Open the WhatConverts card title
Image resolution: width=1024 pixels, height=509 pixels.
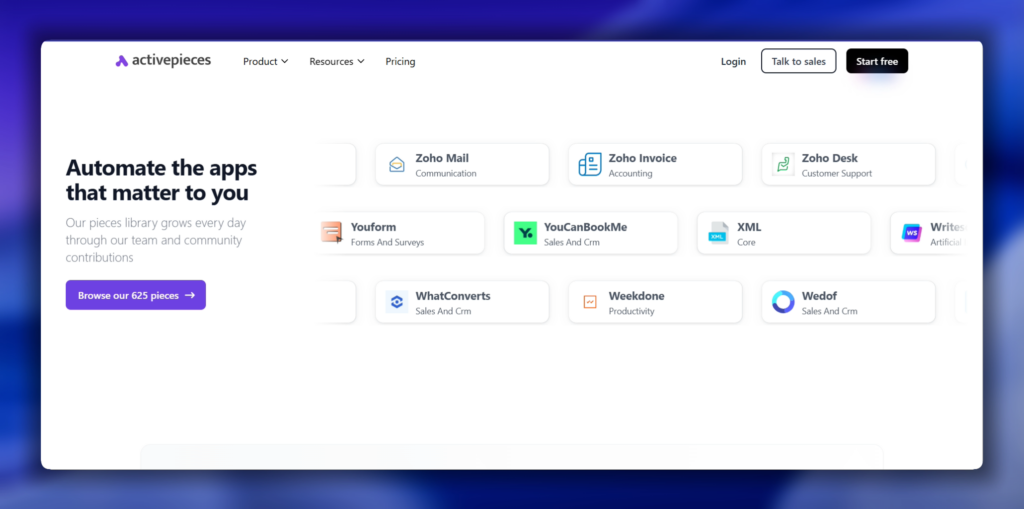[453, 296]
